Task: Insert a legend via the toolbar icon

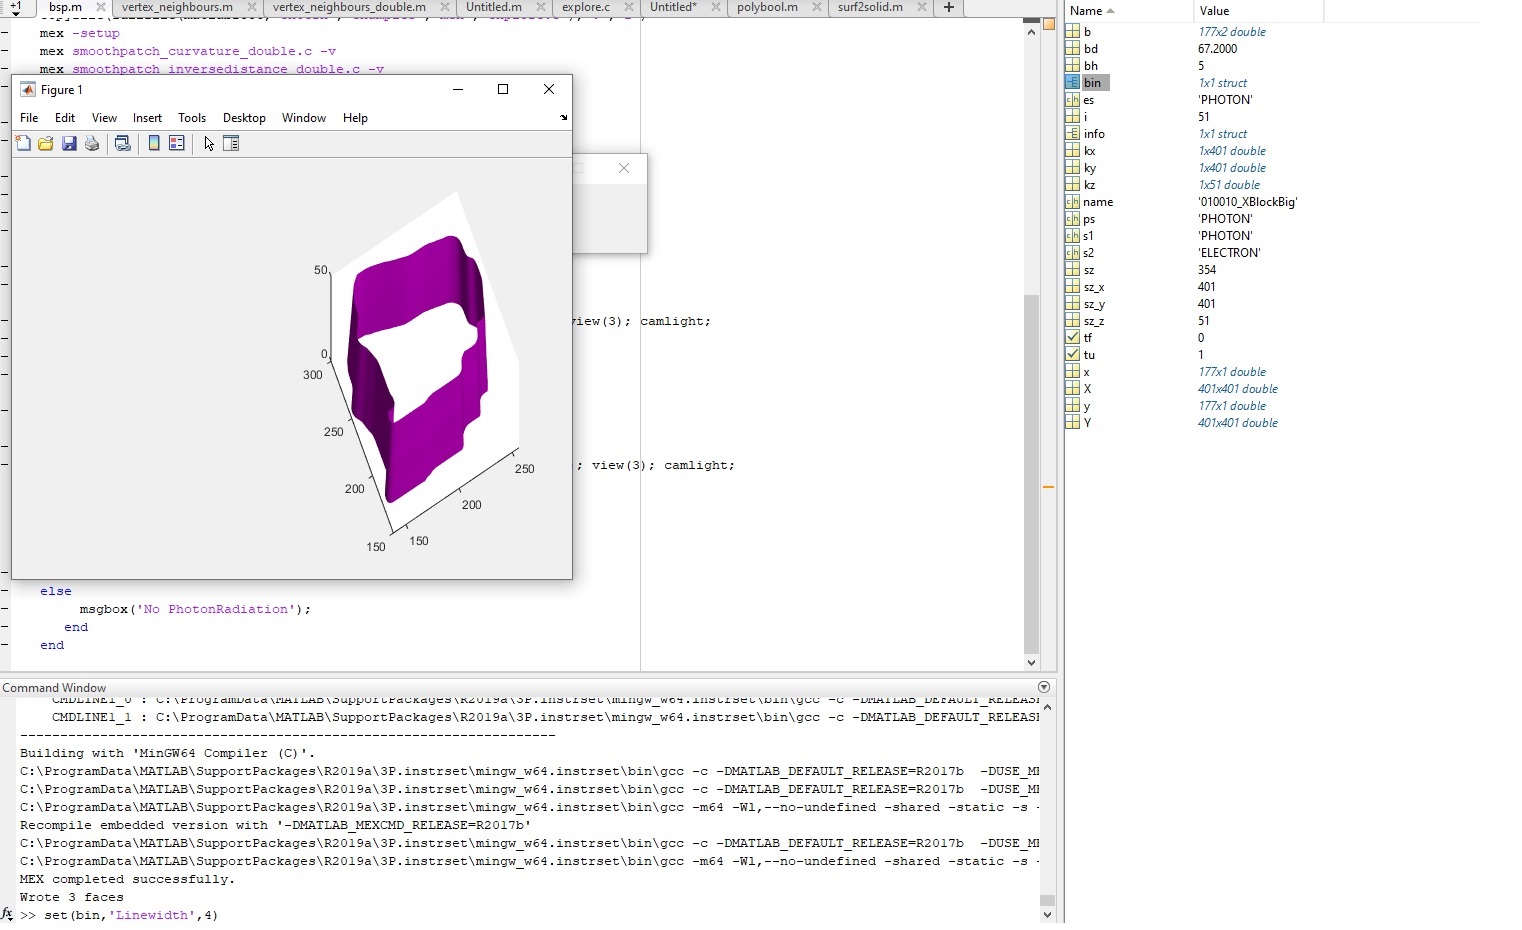Action: coord(177,144)
